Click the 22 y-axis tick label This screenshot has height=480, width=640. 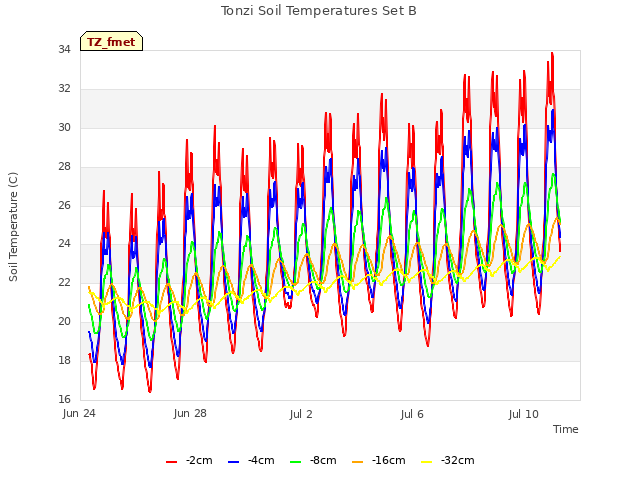click(64, 282)
